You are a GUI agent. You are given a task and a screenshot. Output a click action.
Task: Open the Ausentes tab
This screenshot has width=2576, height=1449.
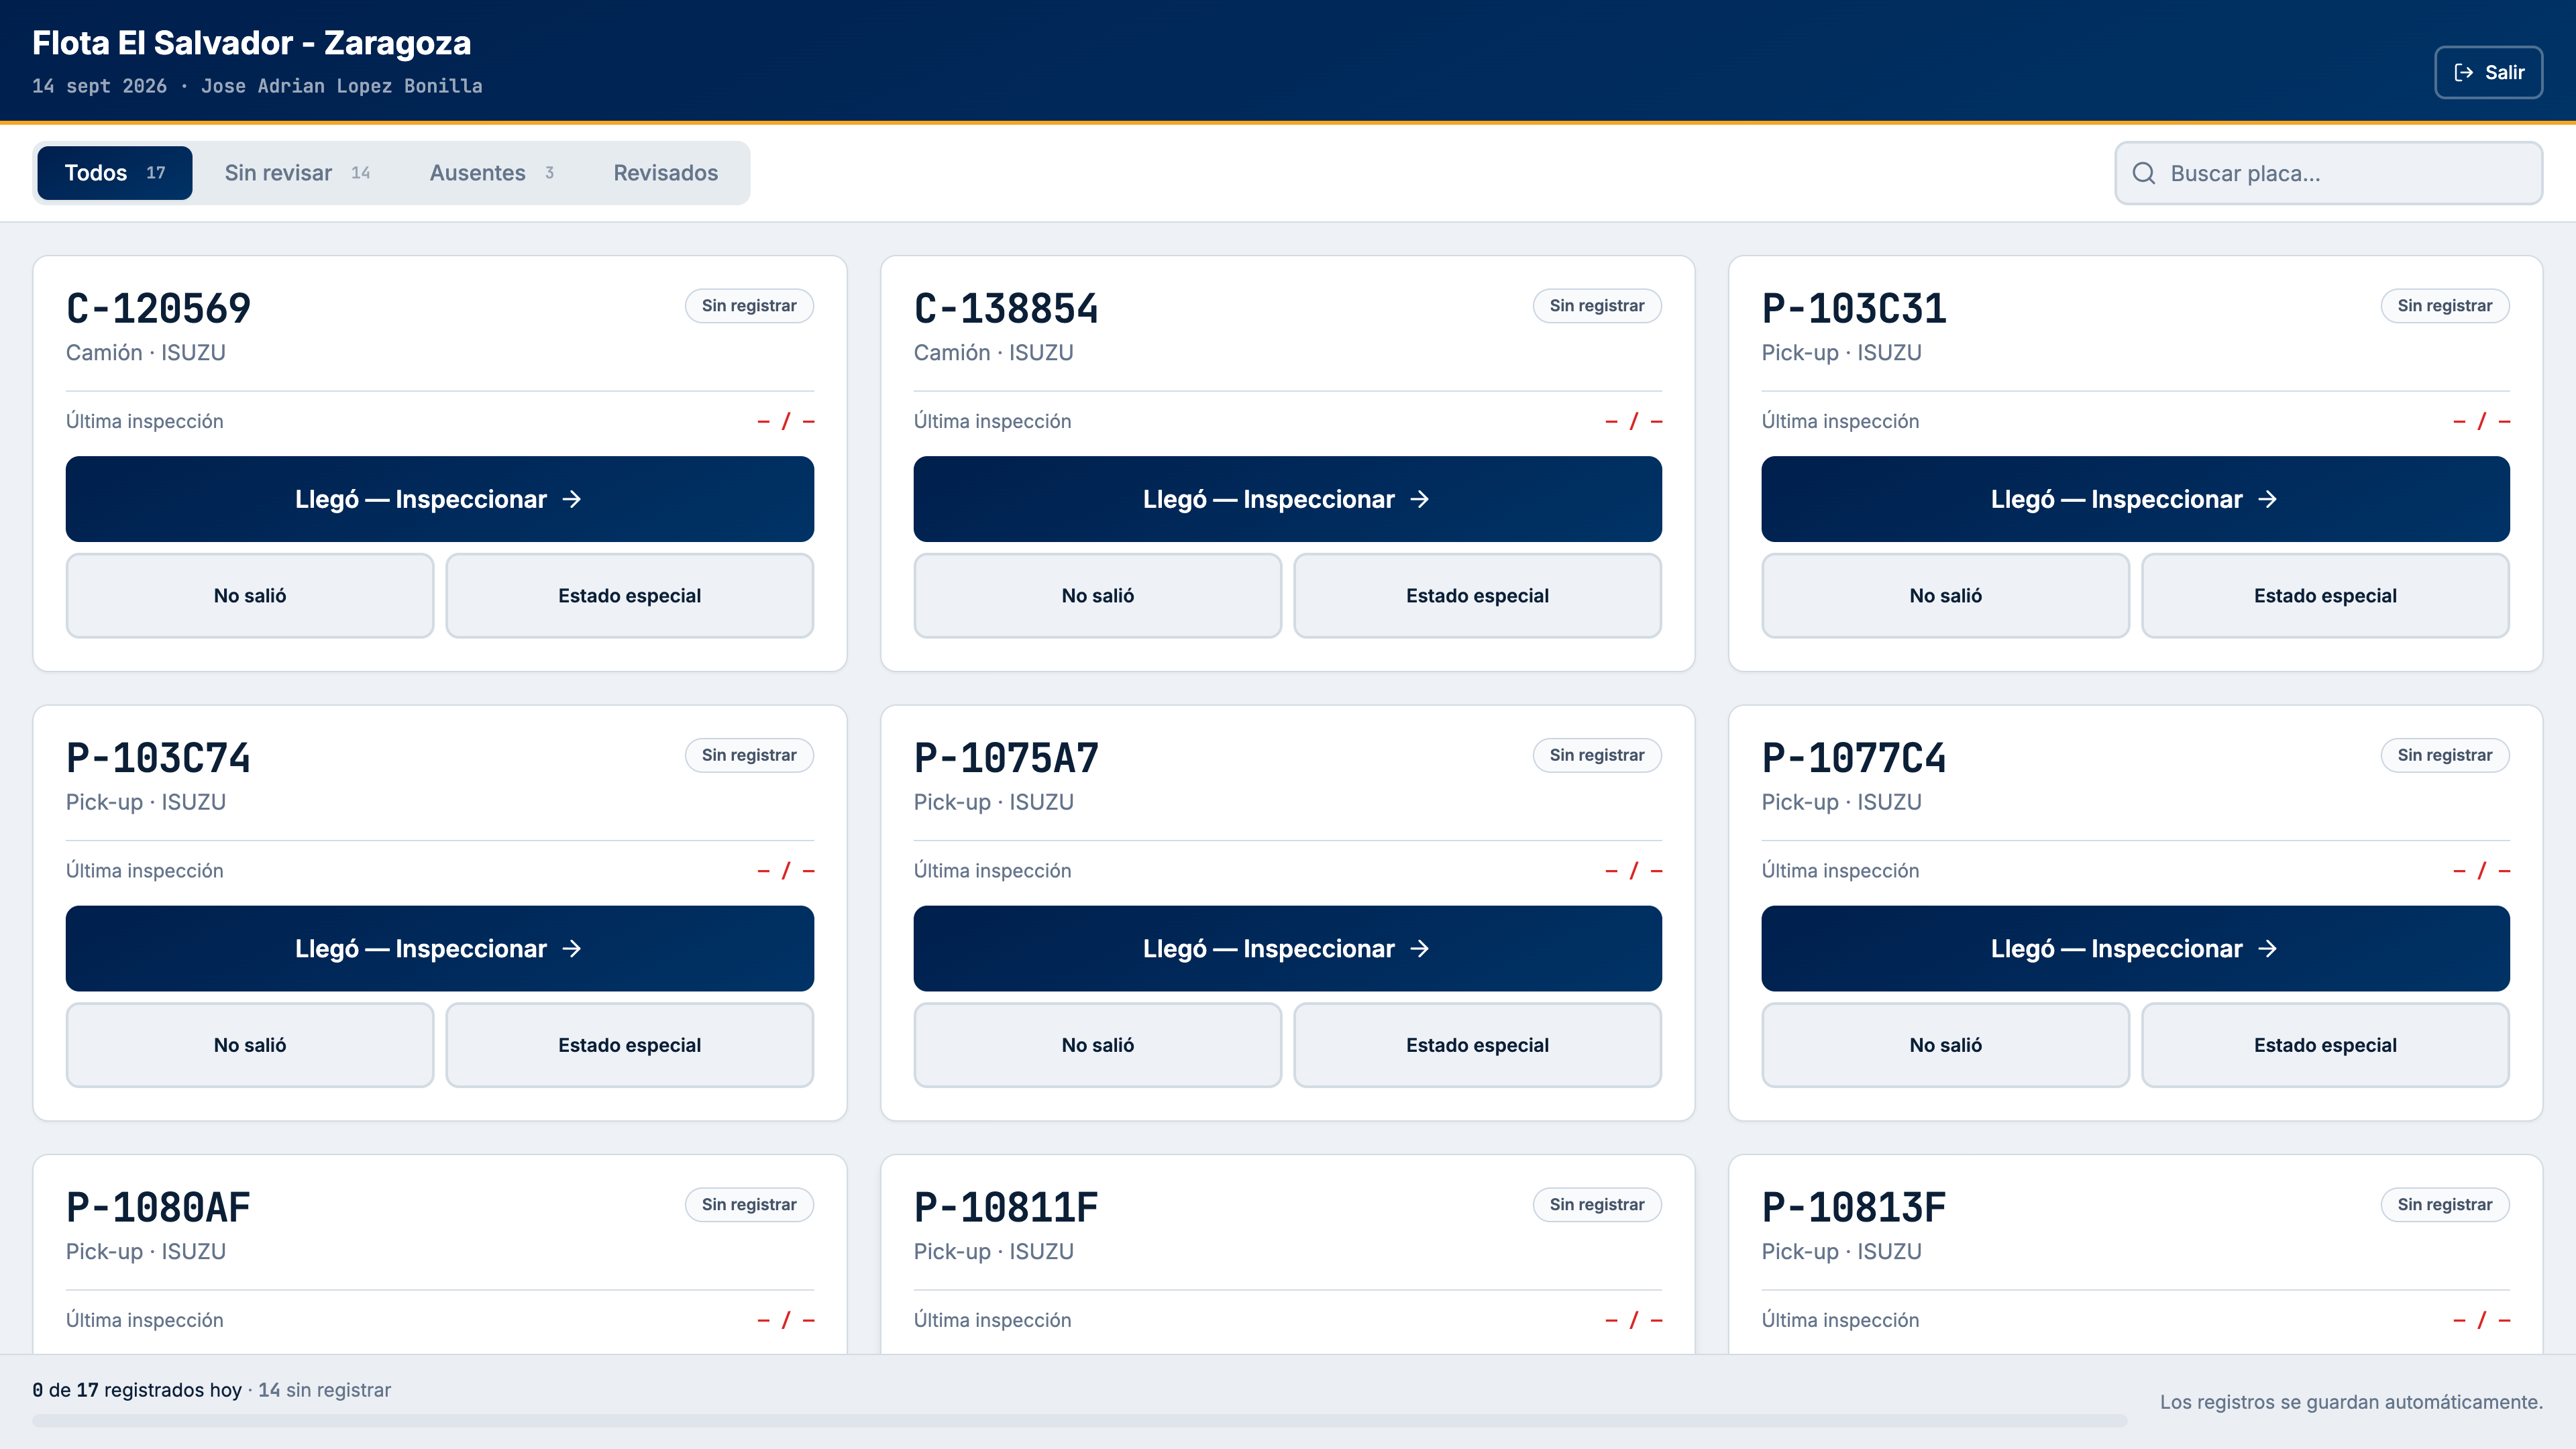[491, 173]
